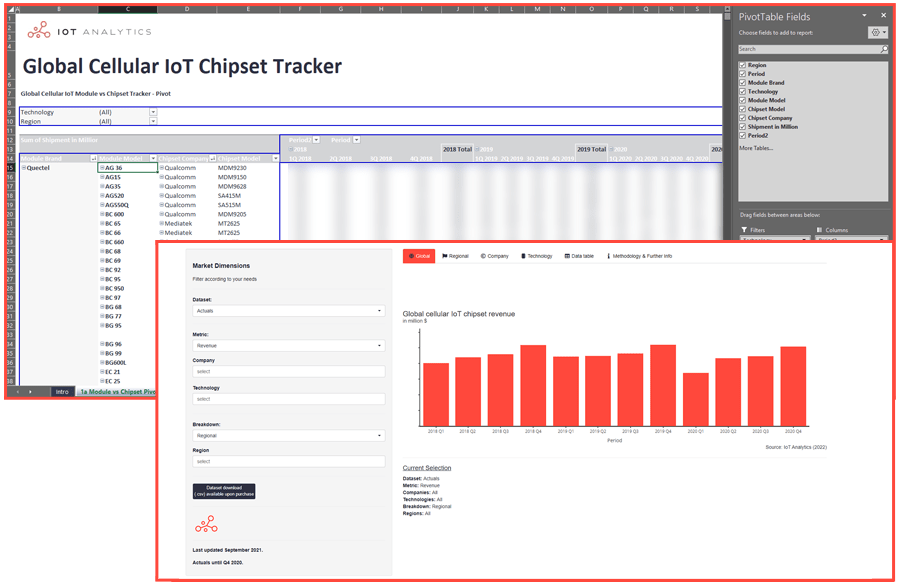Click the red IoT Analytics logo in dashboard sidebar
Viewport: 900px width, 586px height.
(x=206, y=524)
